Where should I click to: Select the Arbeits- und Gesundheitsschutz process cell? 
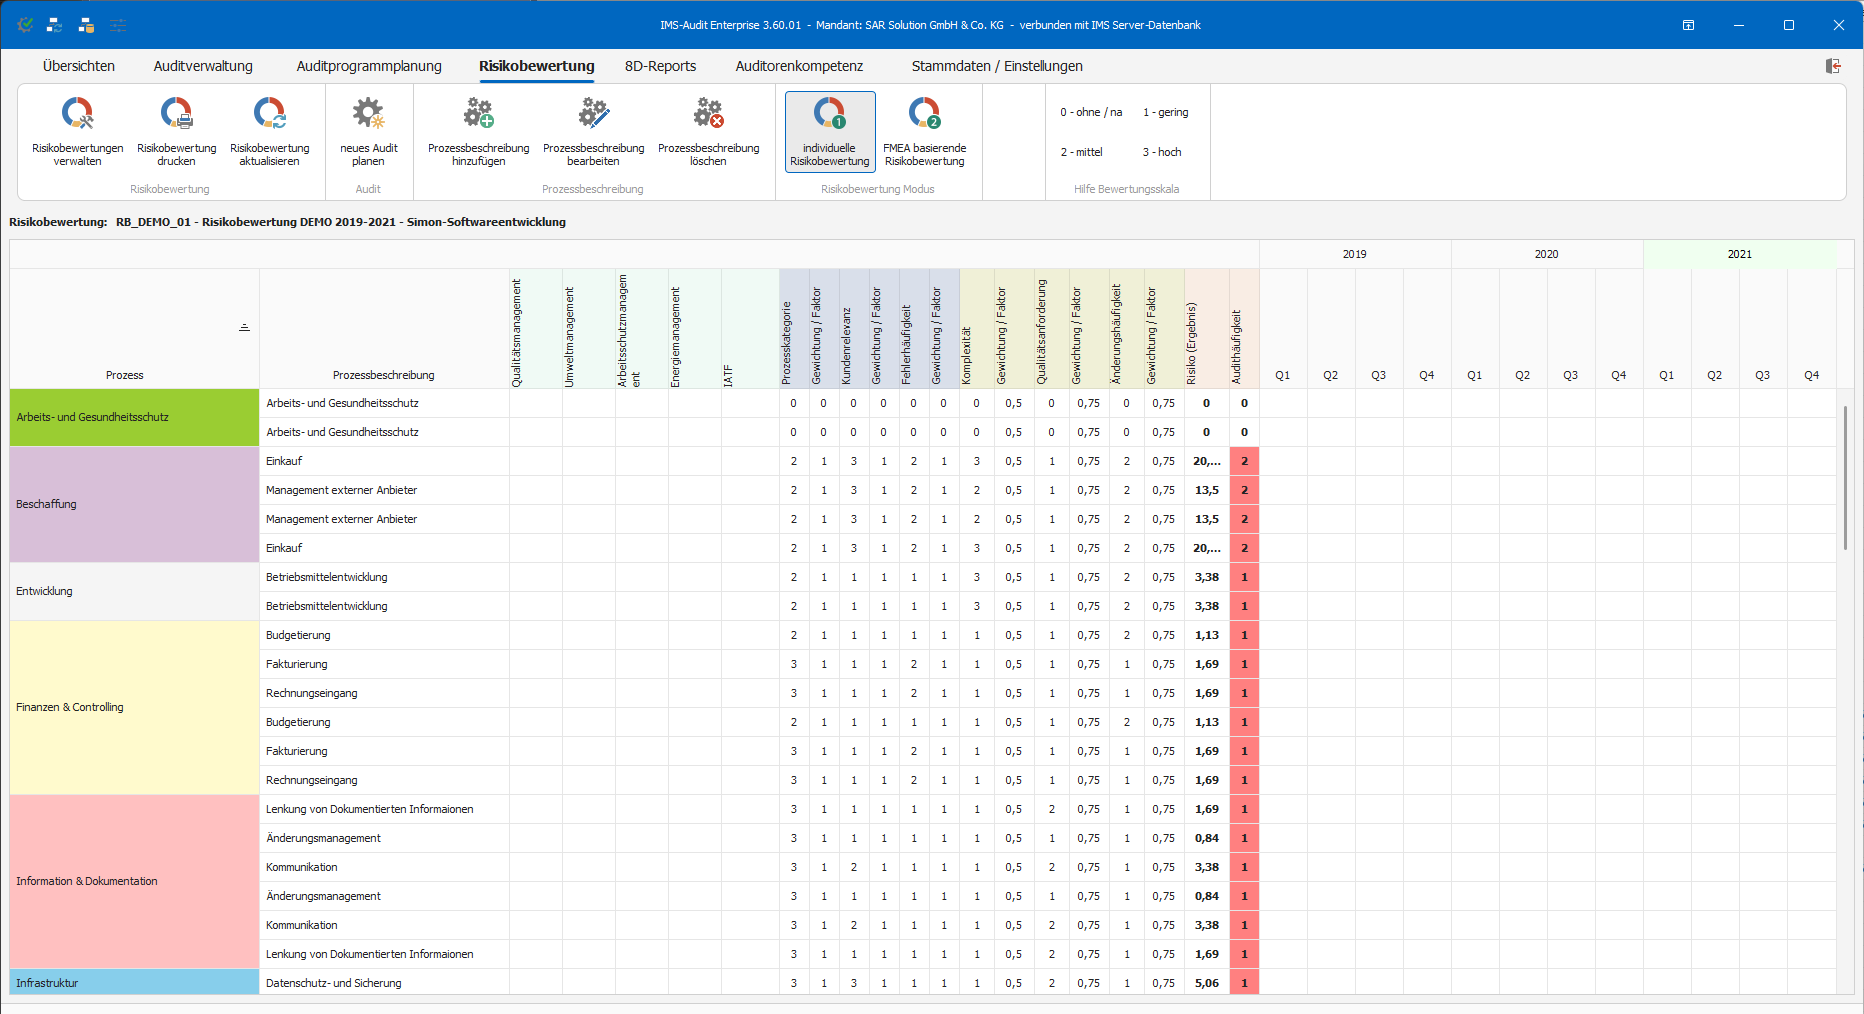point(134,417)
